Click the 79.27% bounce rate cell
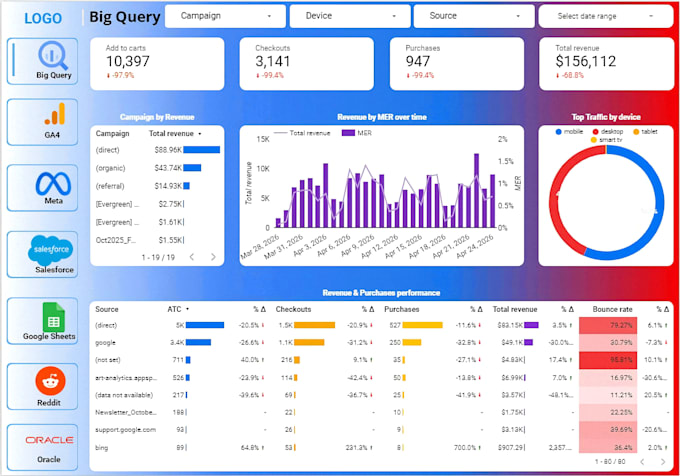 (608, 325)
